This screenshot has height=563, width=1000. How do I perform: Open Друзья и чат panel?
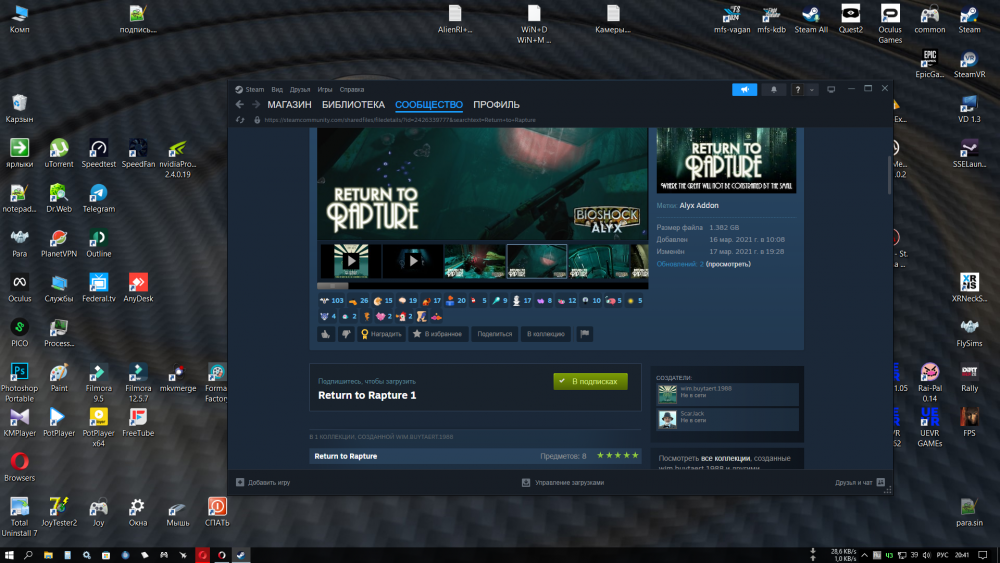[860, 483]
